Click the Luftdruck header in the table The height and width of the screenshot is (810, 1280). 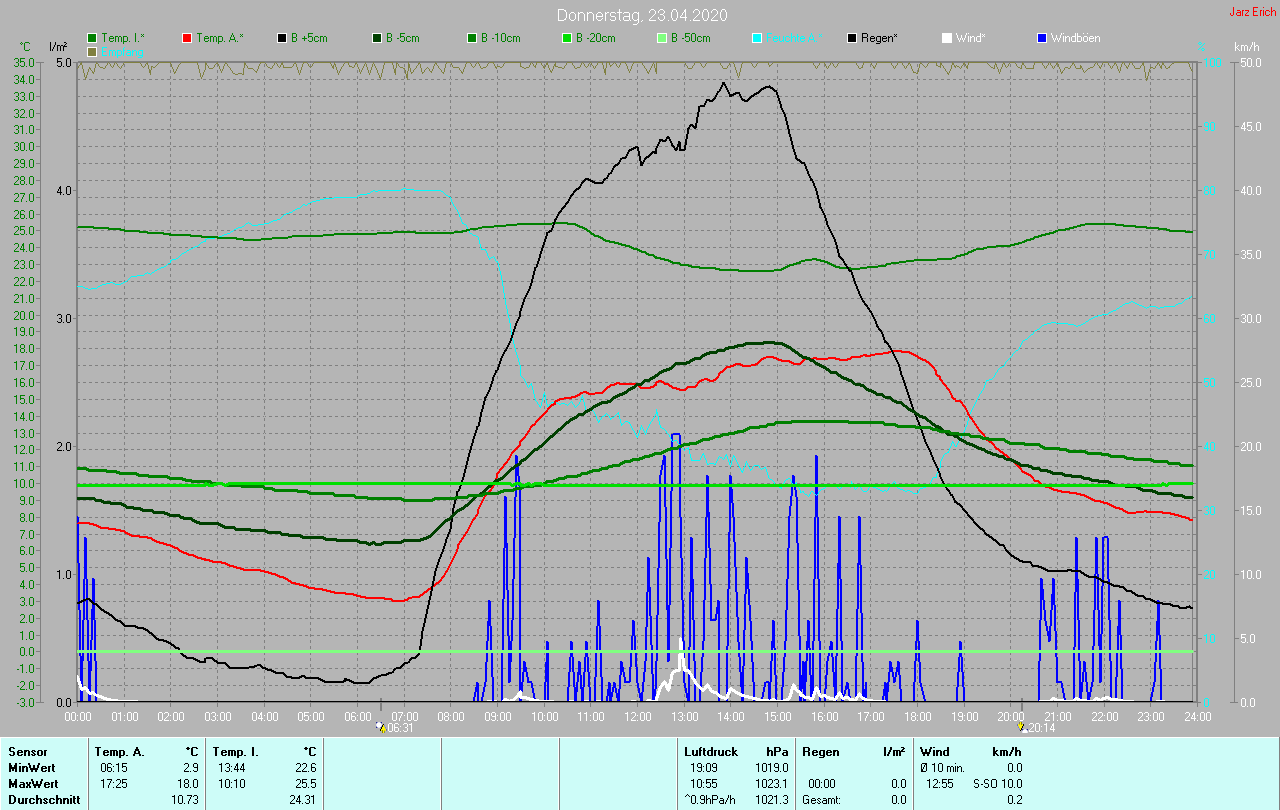(x=711, y=751)
